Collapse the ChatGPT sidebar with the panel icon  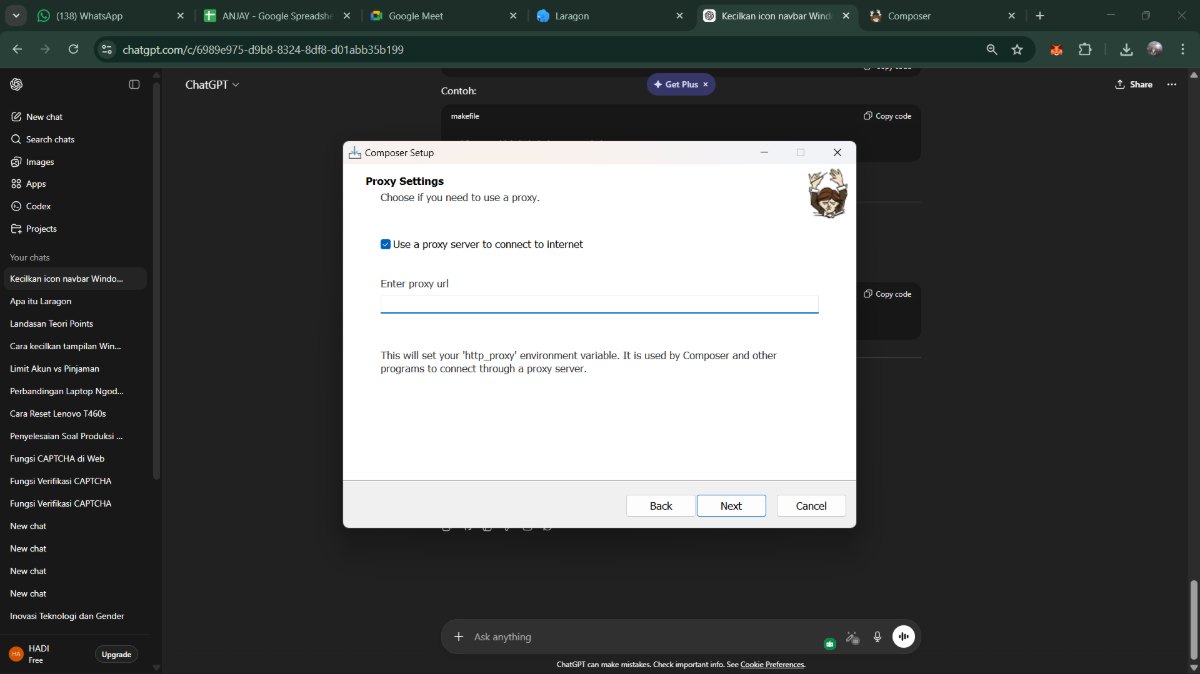(134, 85)
